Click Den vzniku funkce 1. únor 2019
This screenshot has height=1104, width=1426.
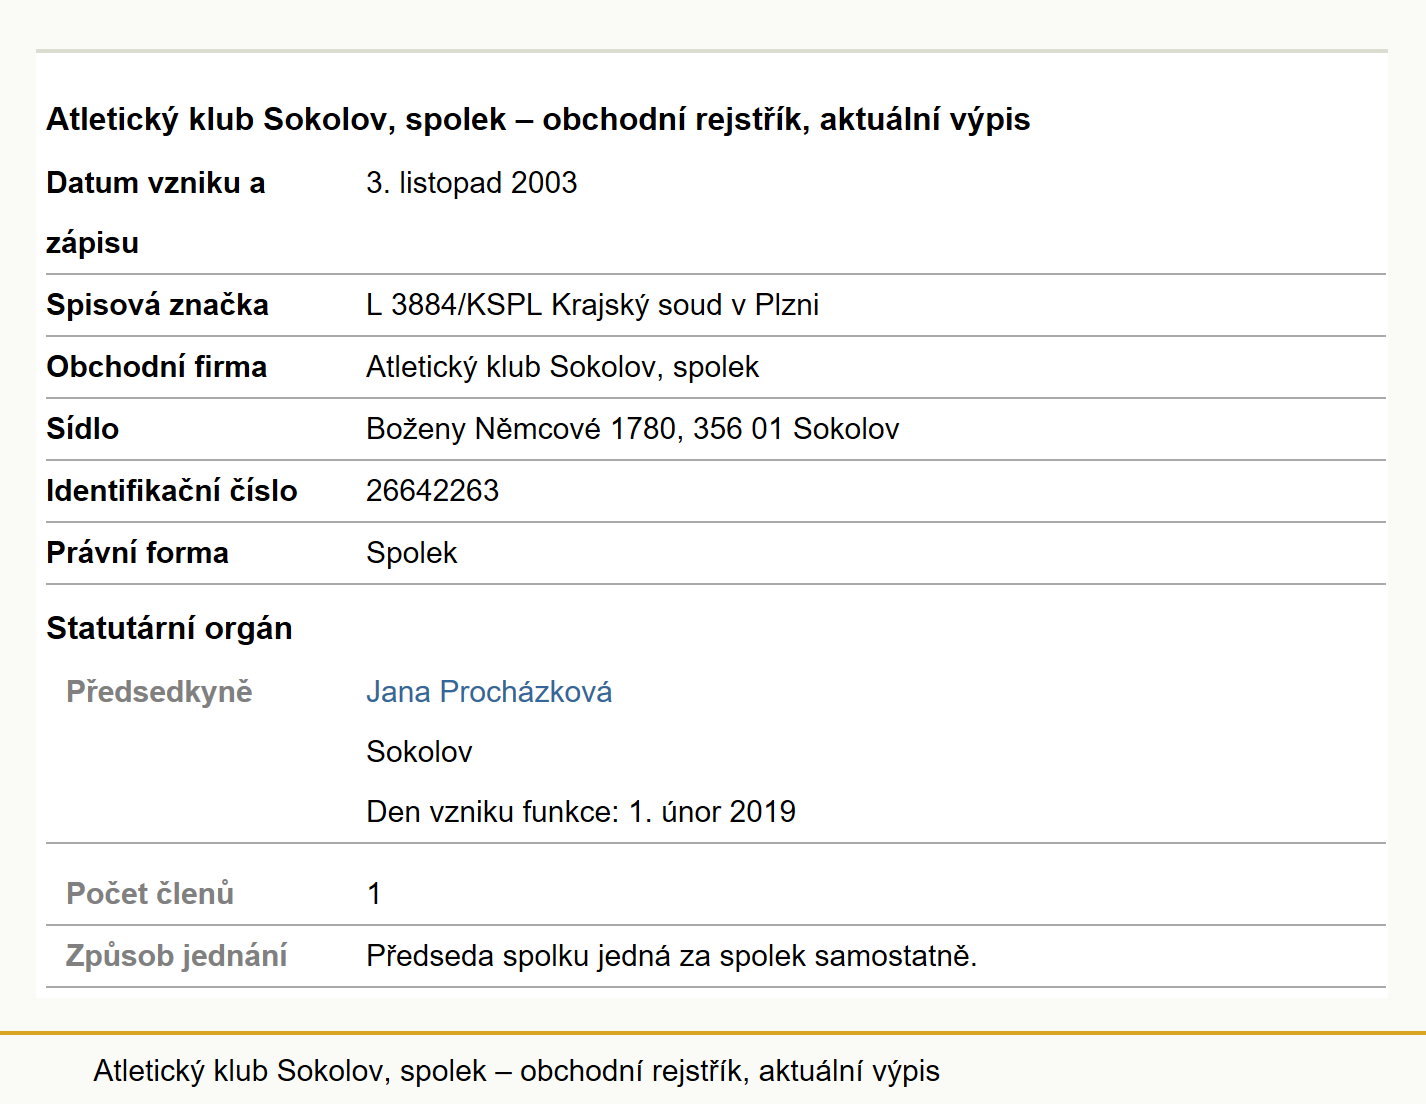pyautogui.click(x=581, y=812)
